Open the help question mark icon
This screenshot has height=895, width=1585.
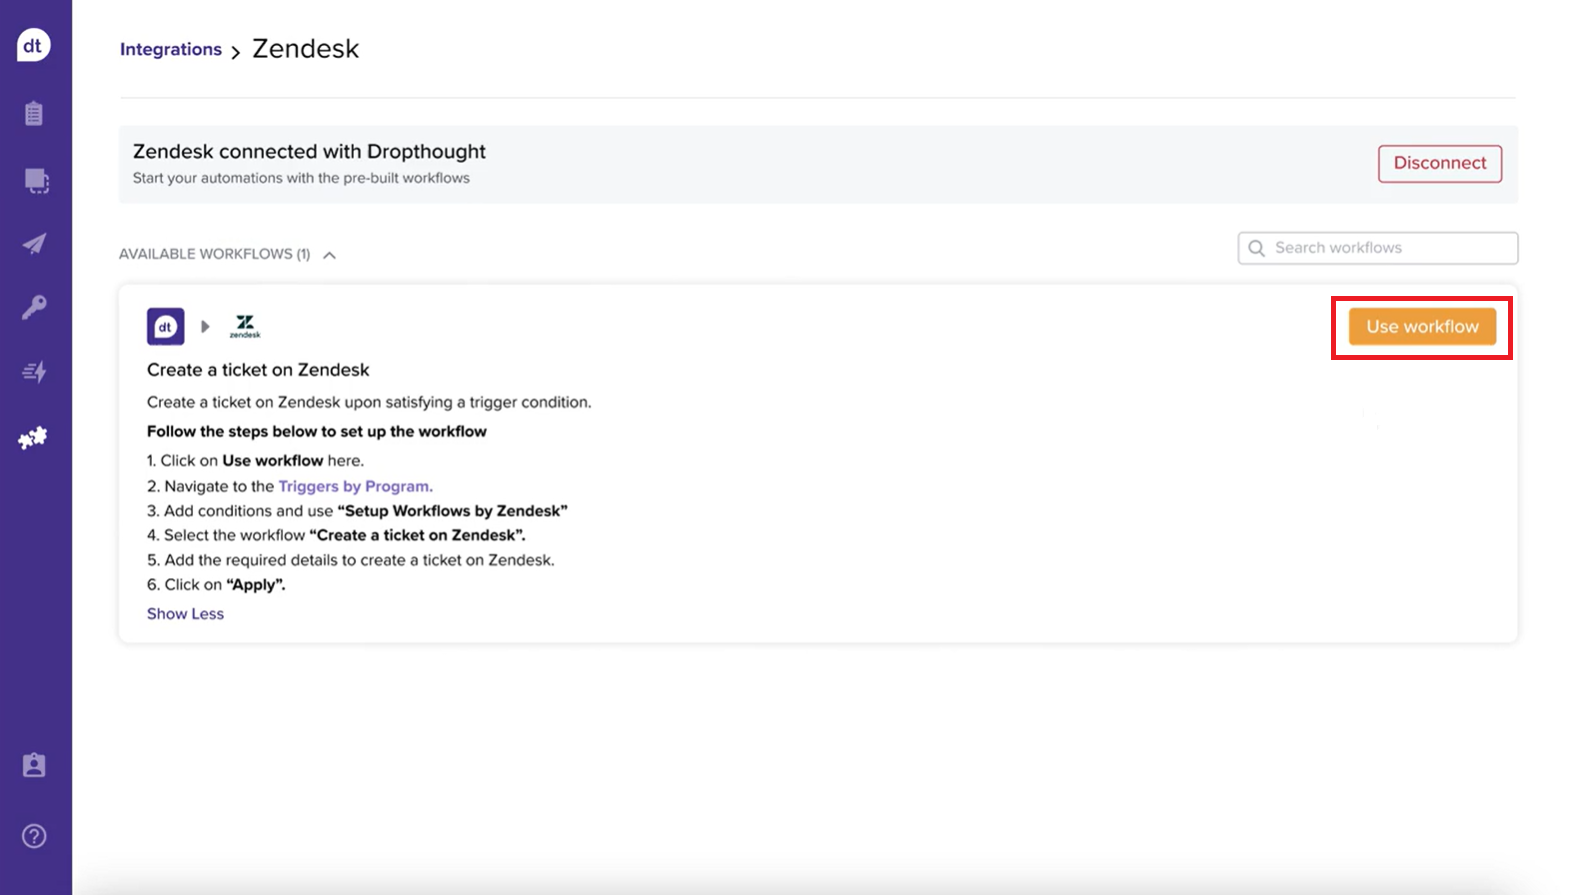coord(34,836)
